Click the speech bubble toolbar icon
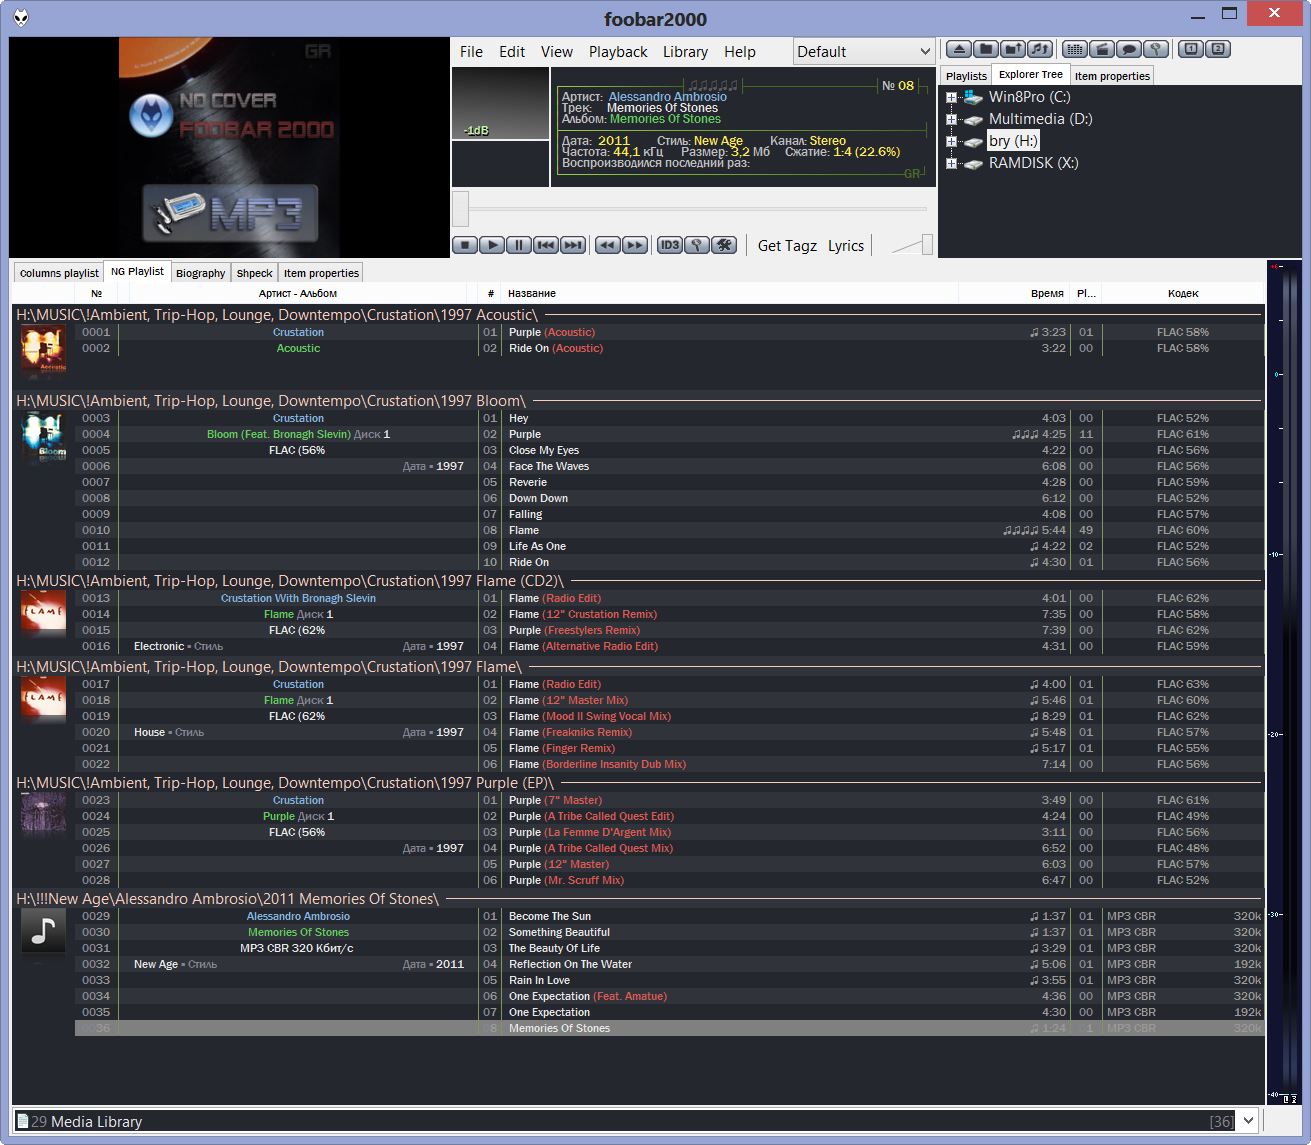Screen dimensions: 1311x1145 click(x=1129, y=49)
